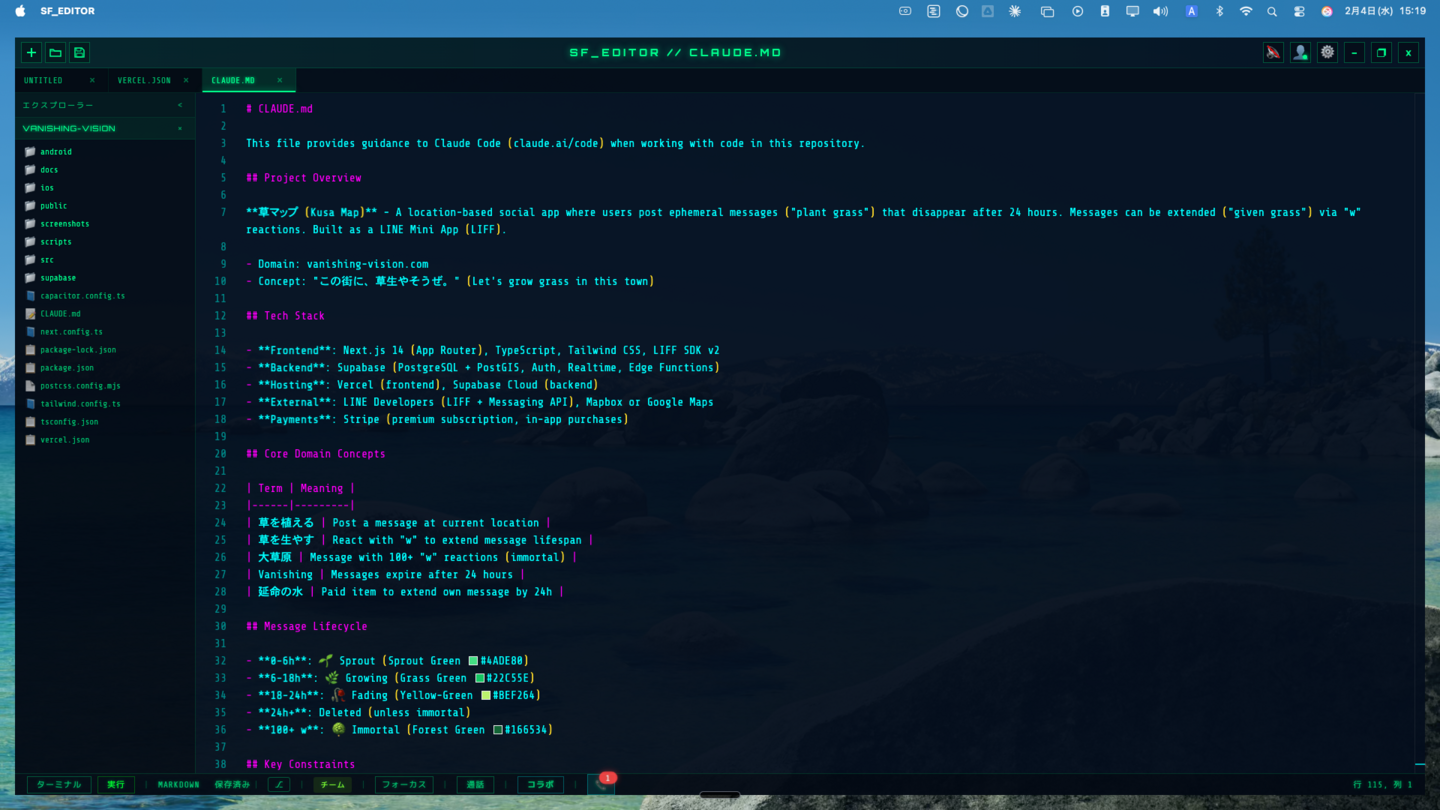Open macOS Spotlight search in menu bar
1440x810 pixels.
(1272, 12)
